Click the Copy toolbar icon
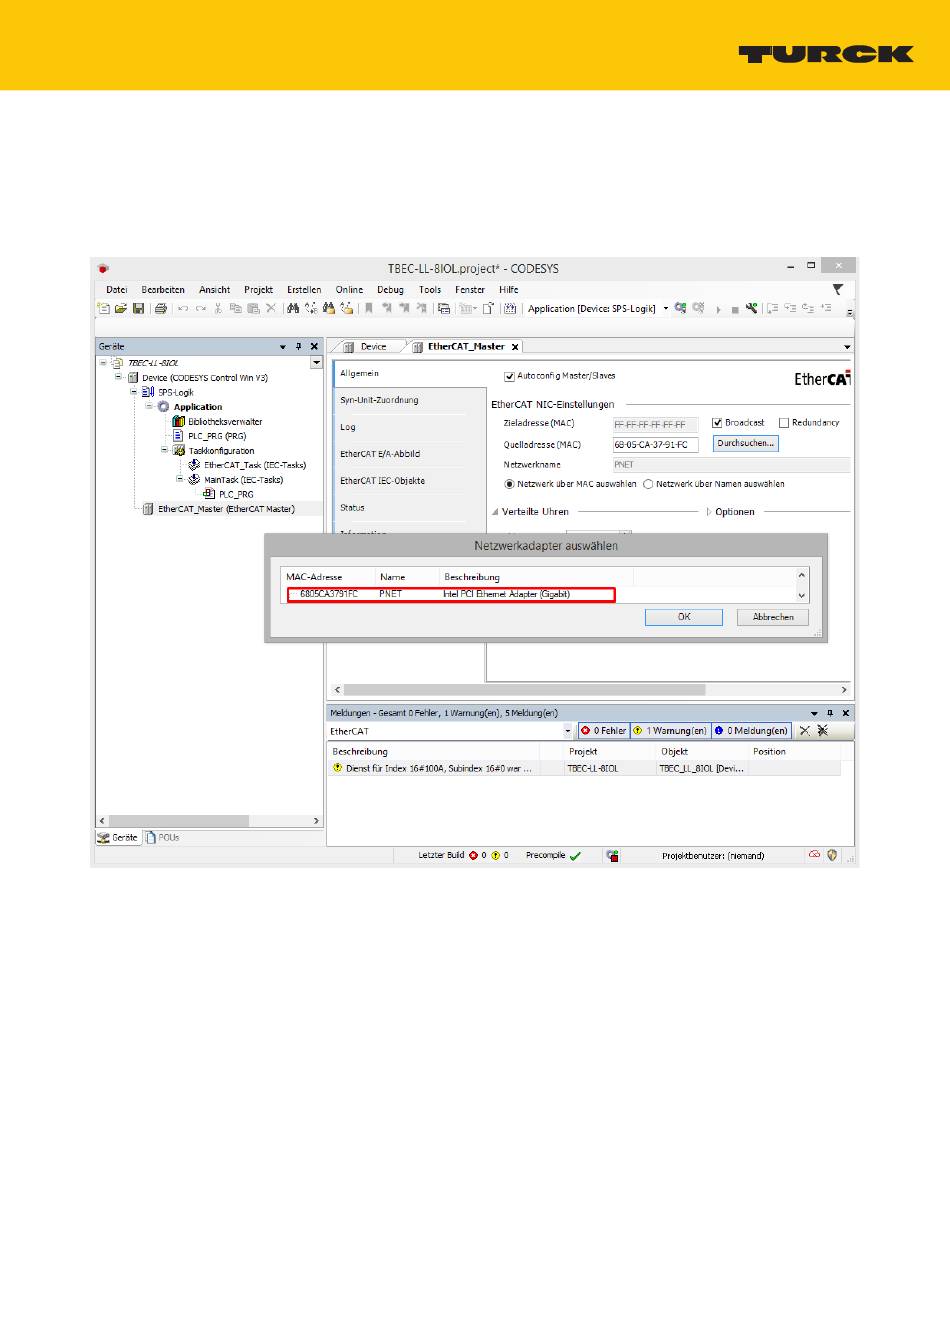The image size is (950, 1344). point(236,309)
